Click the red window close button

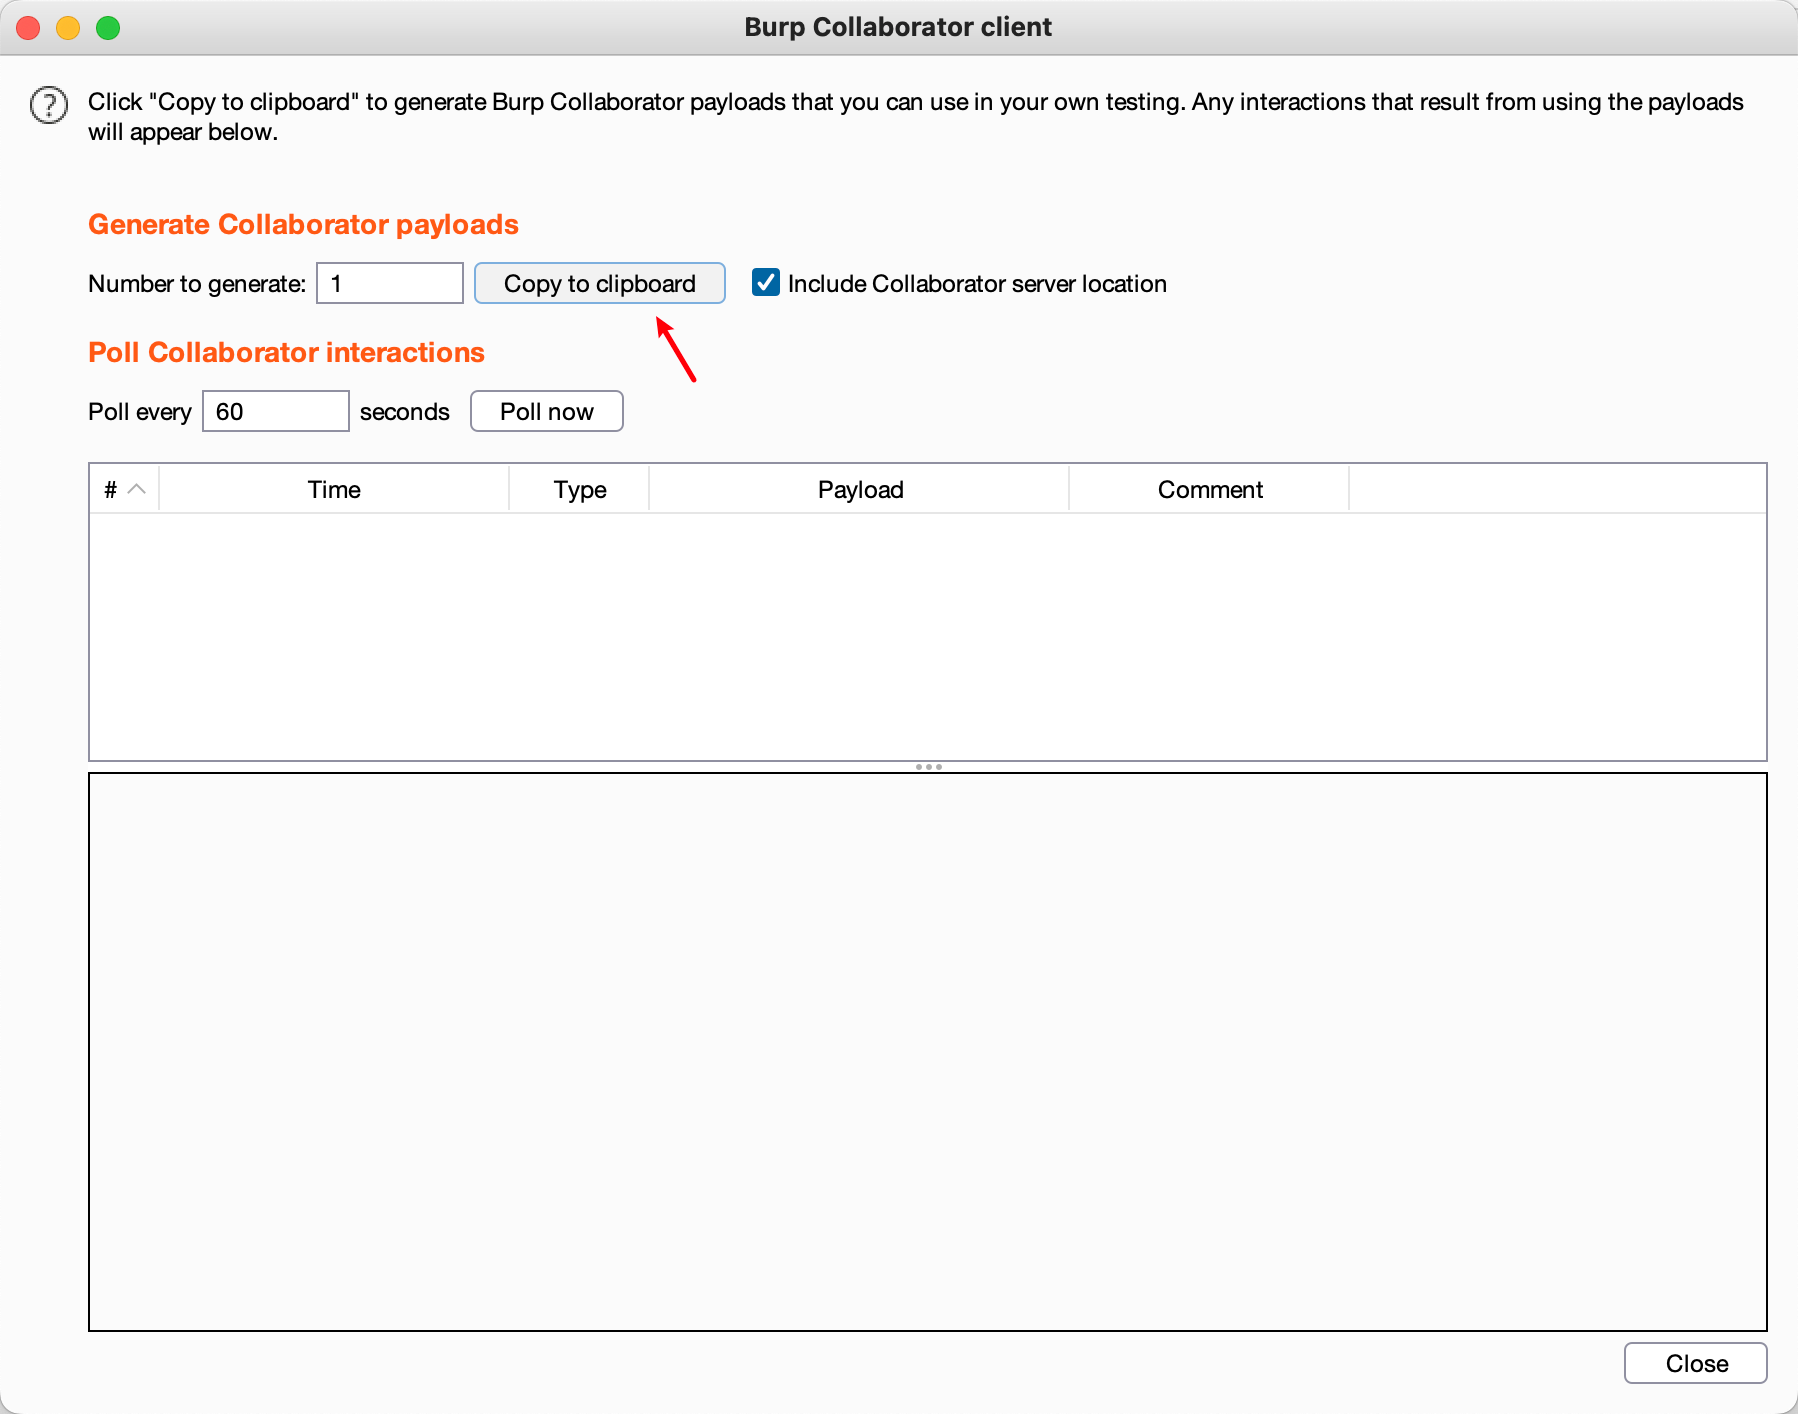tap(28, 28)
